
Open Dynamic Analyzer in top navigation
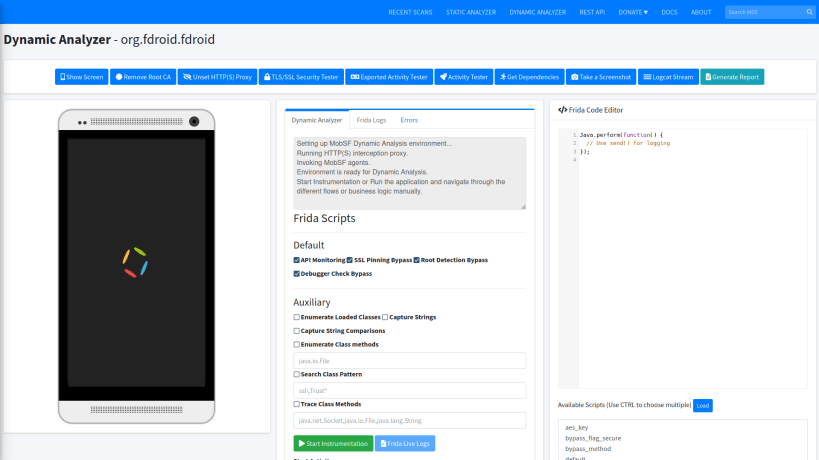coord(537,12)
